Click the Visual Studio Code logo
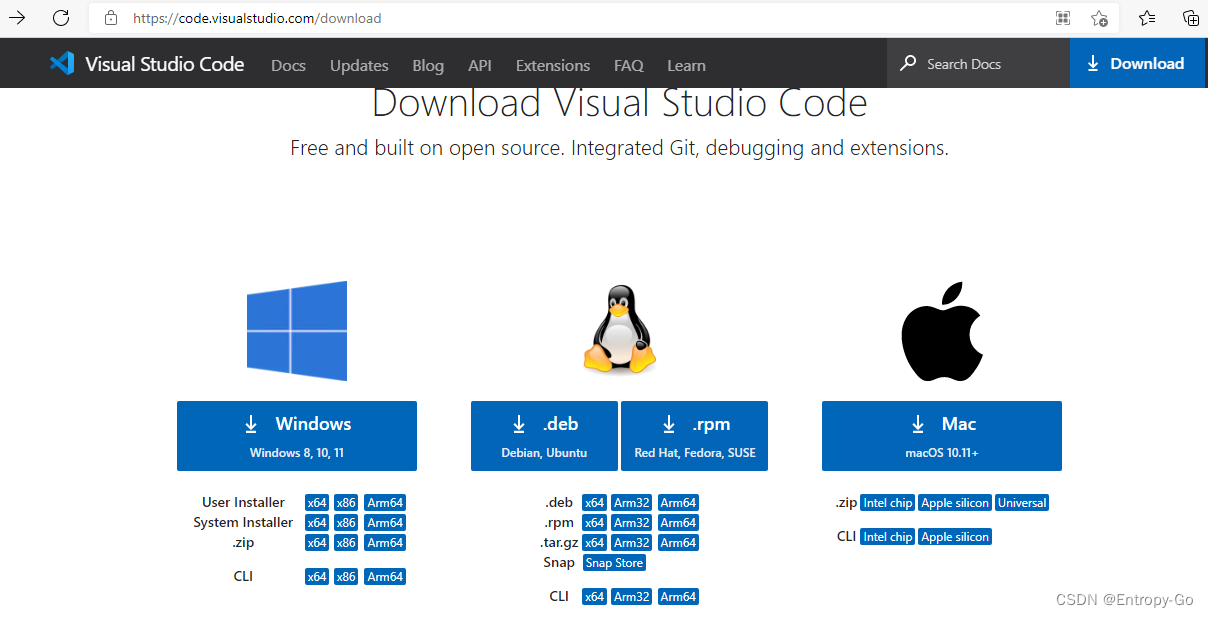Screen dimensions: 1208x617 click(x=60, y=63)
